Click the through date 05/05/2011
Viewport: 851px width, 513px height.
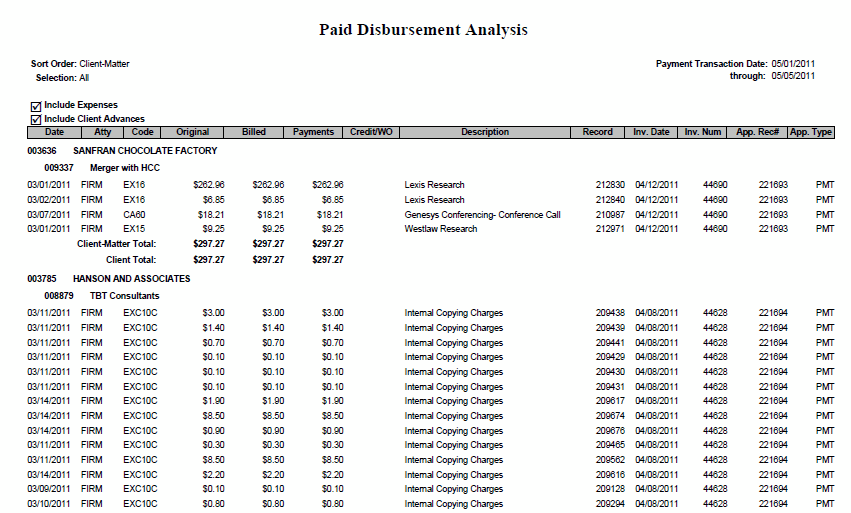(x=793, y=76)
